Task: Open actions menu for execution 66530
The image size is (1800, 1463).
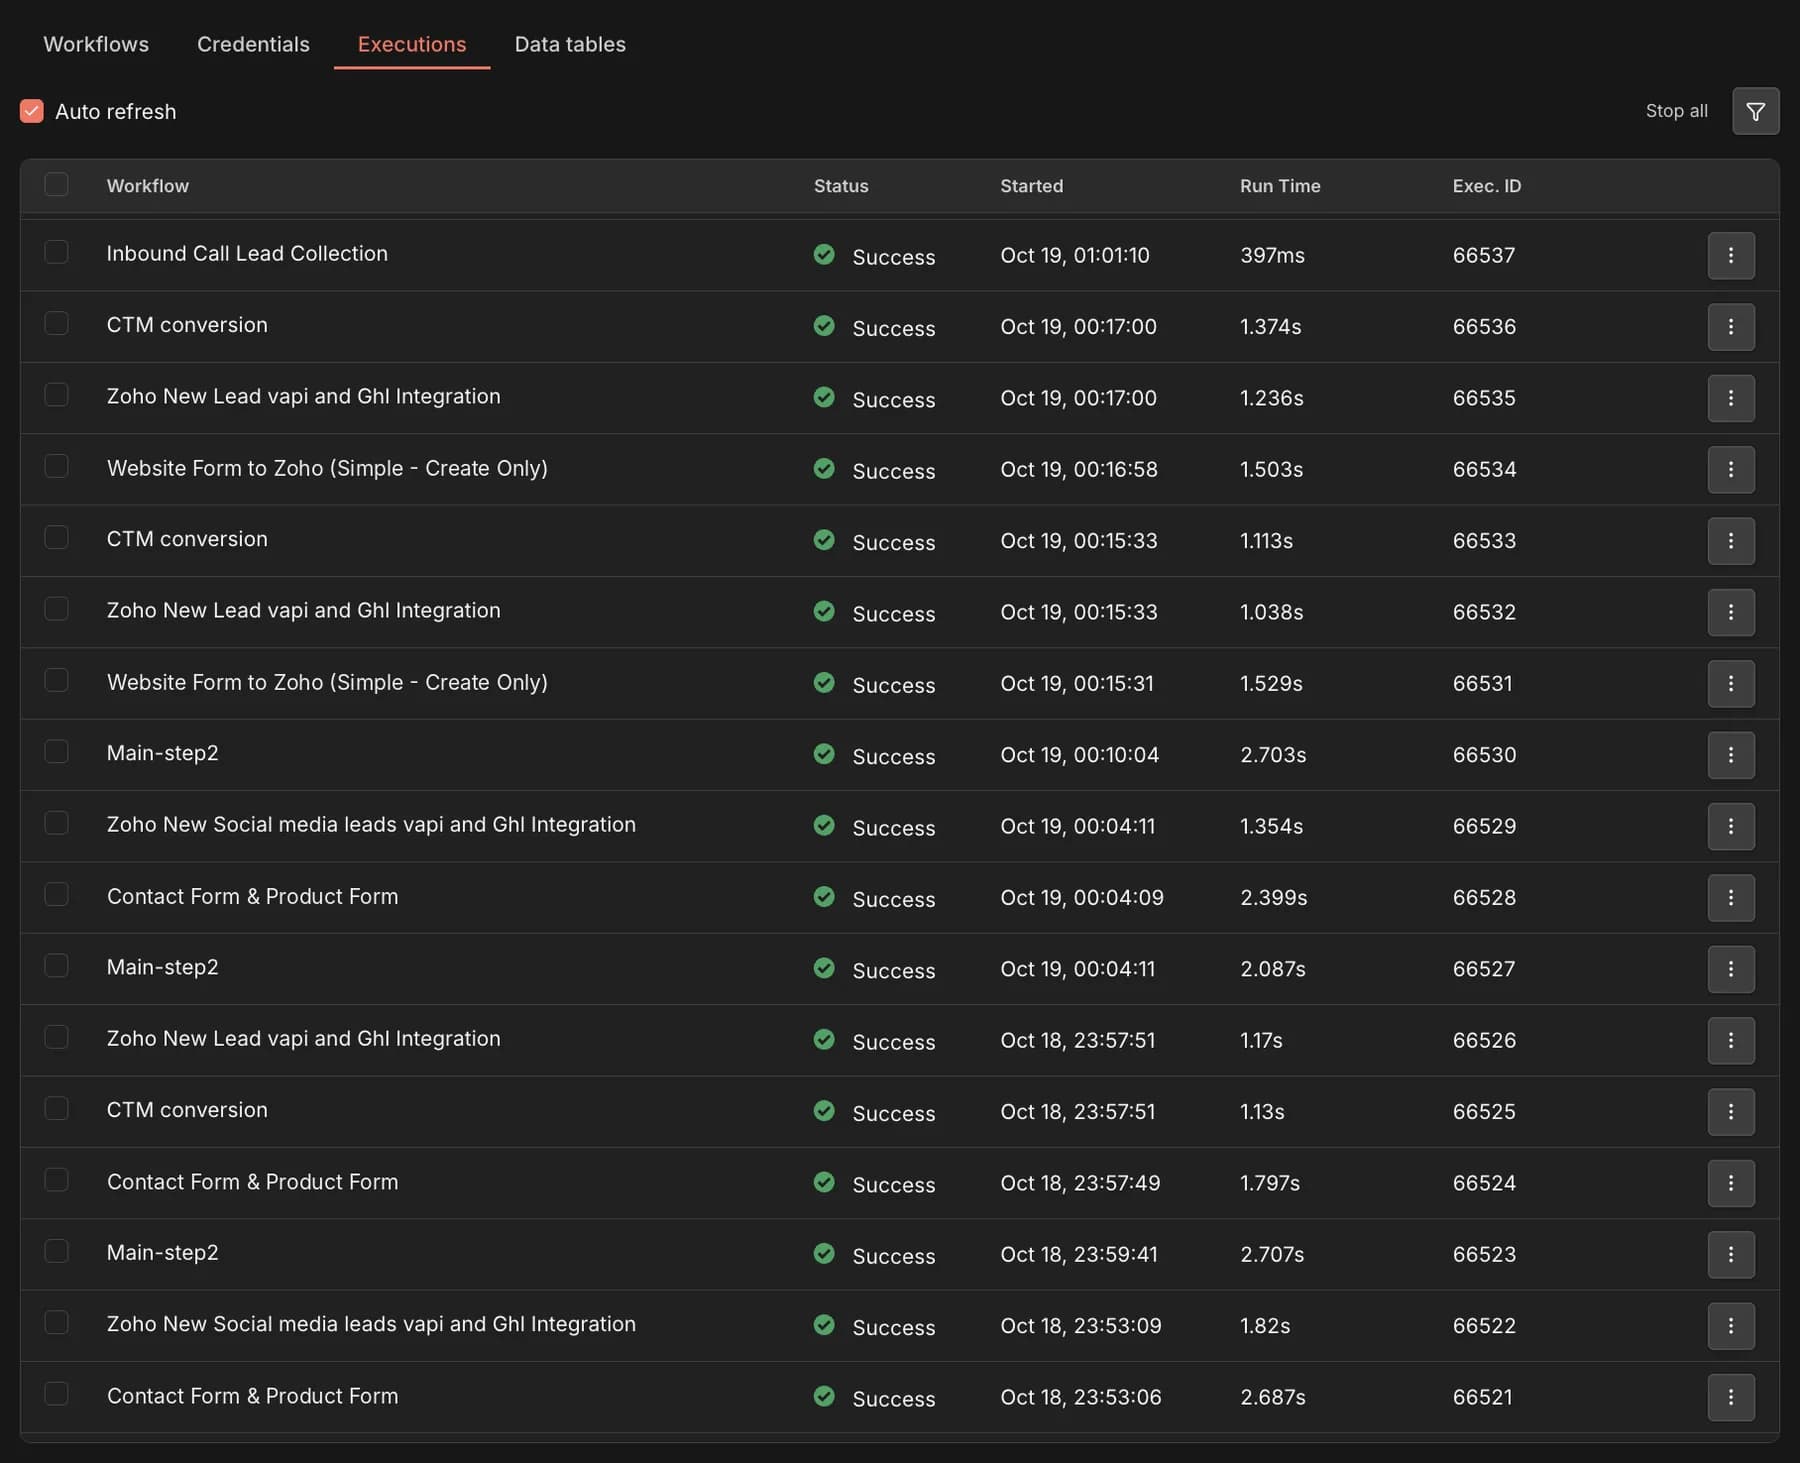Action: (x=1731, y=755)
